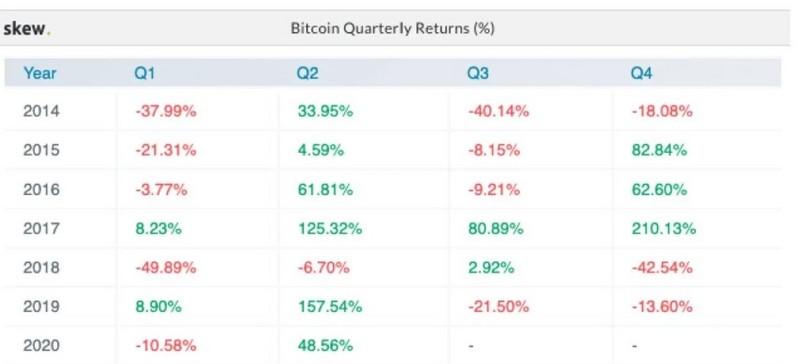The height and width of the screenshot is (364, 800).
Task: Click the -9.21% cell in 2016 Q3
Action: [494, 189]
